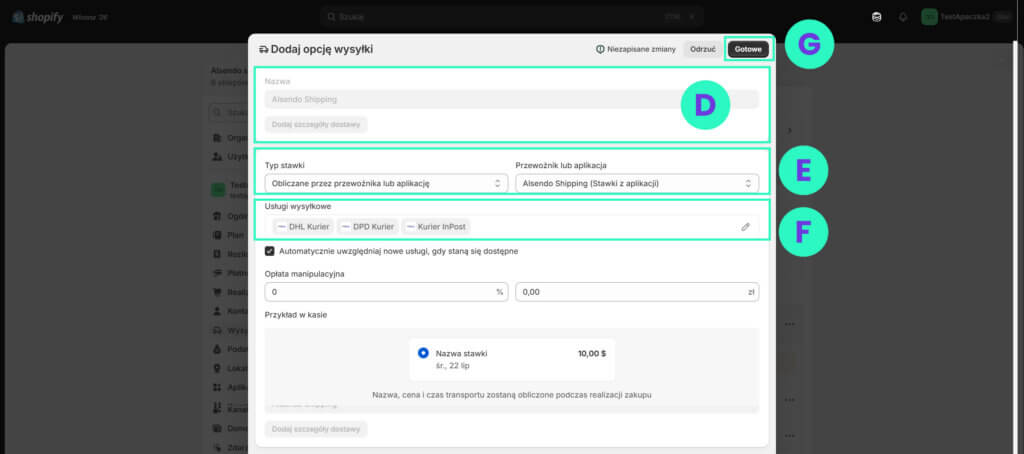Click the delivery truck icon beside Dodaj opcję wysyłki
The image size is (1024, 454).
(x=263, y=49)
